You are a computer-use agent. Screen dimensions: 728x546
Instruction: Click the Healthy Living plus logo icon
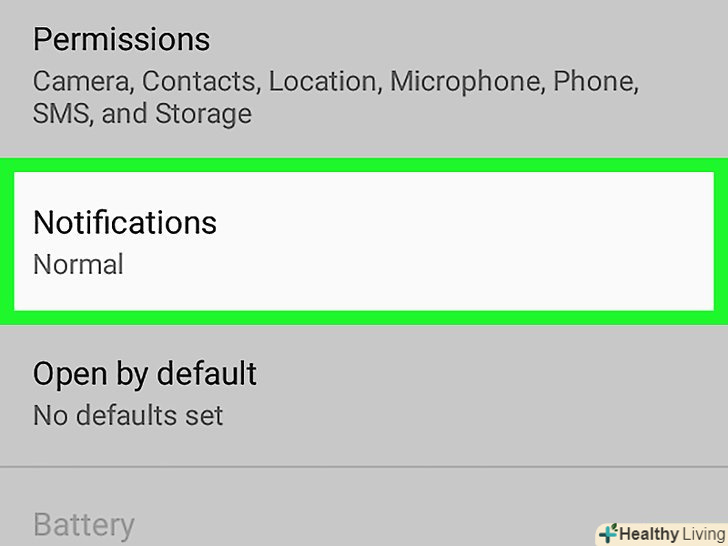click(x=607, y=533)
